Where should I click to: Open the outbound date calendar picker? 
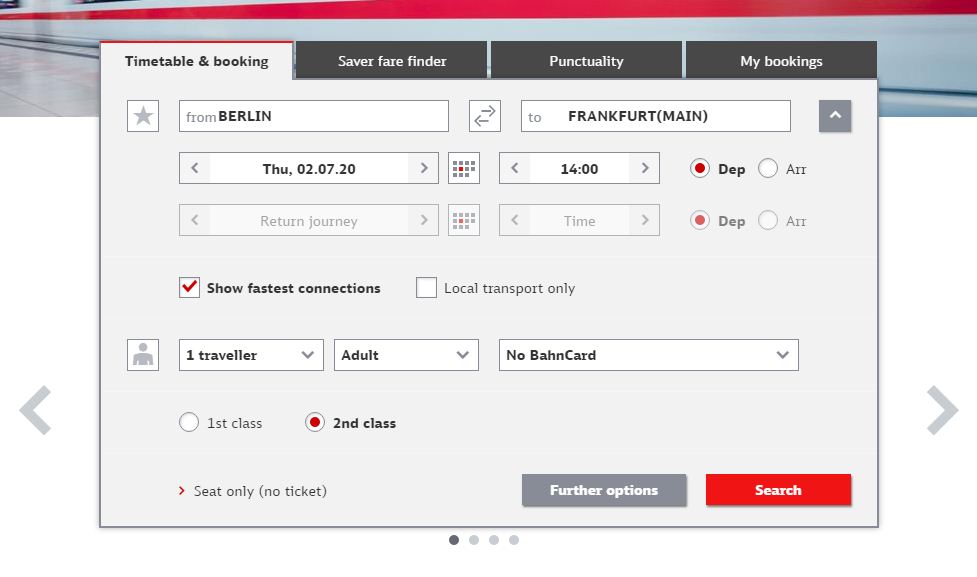point(464,169)
